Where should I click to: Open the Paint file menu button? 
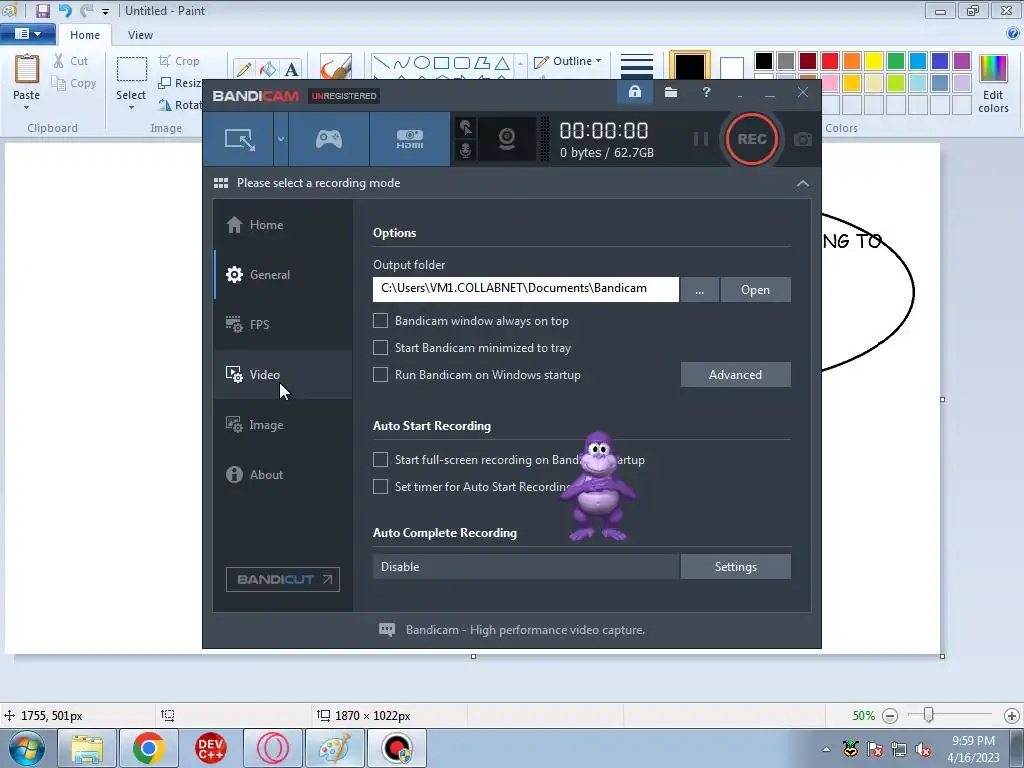(x=27, y=34)
